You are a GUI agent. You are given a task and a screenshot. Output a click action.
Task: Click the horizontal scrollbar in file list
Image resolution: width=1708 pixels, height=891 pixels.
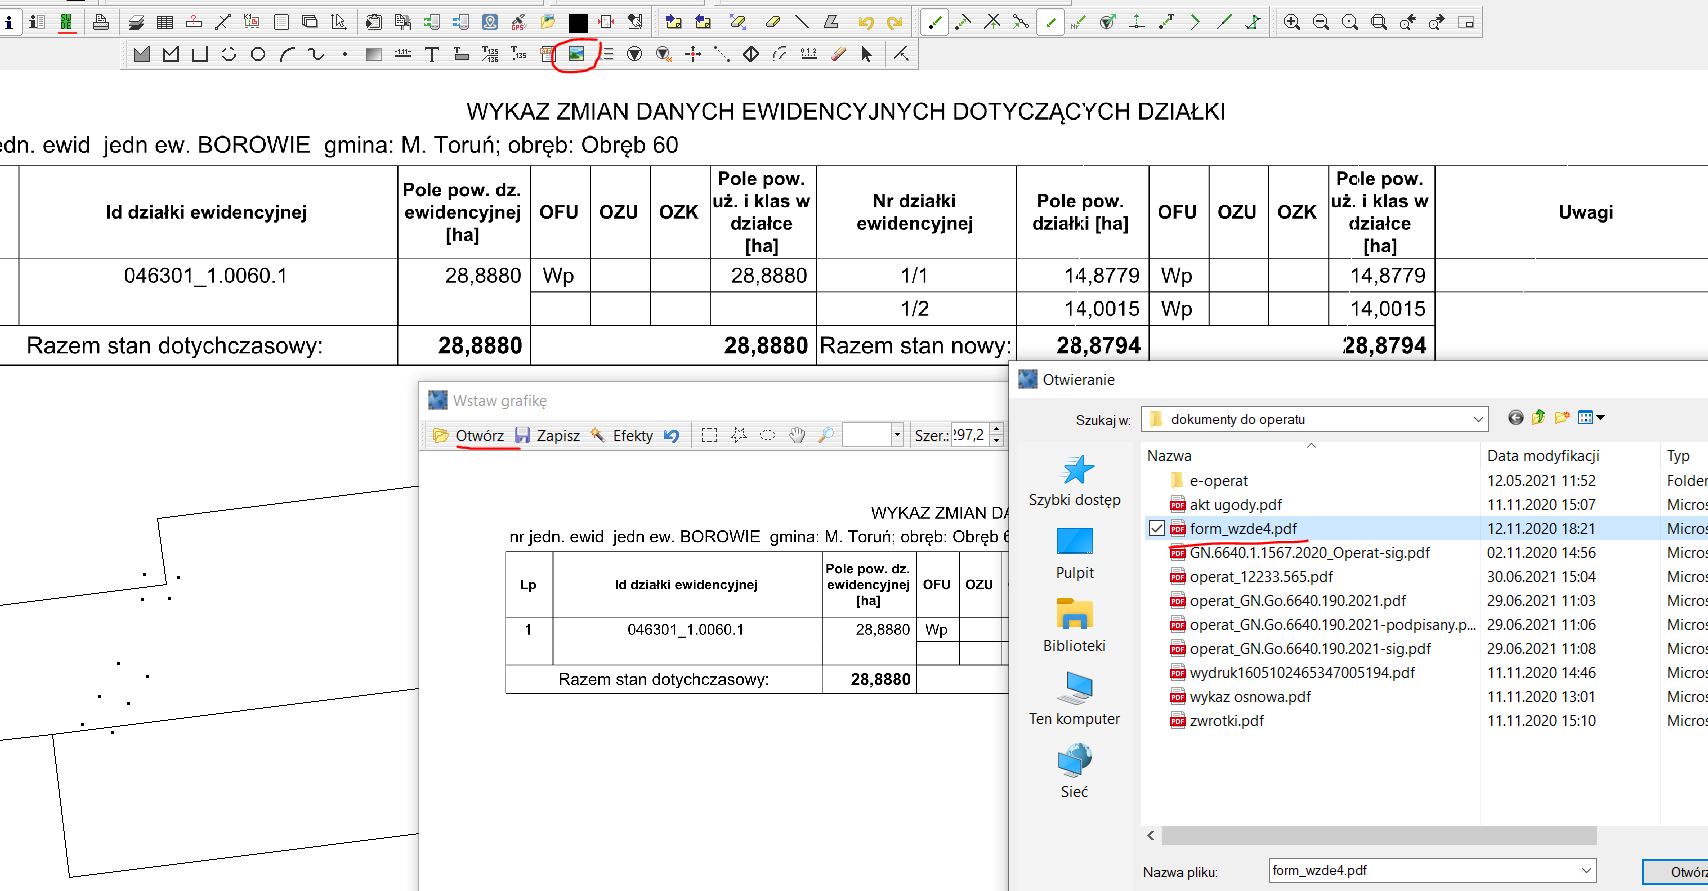pyautogui.click(x=1379, y=835)
